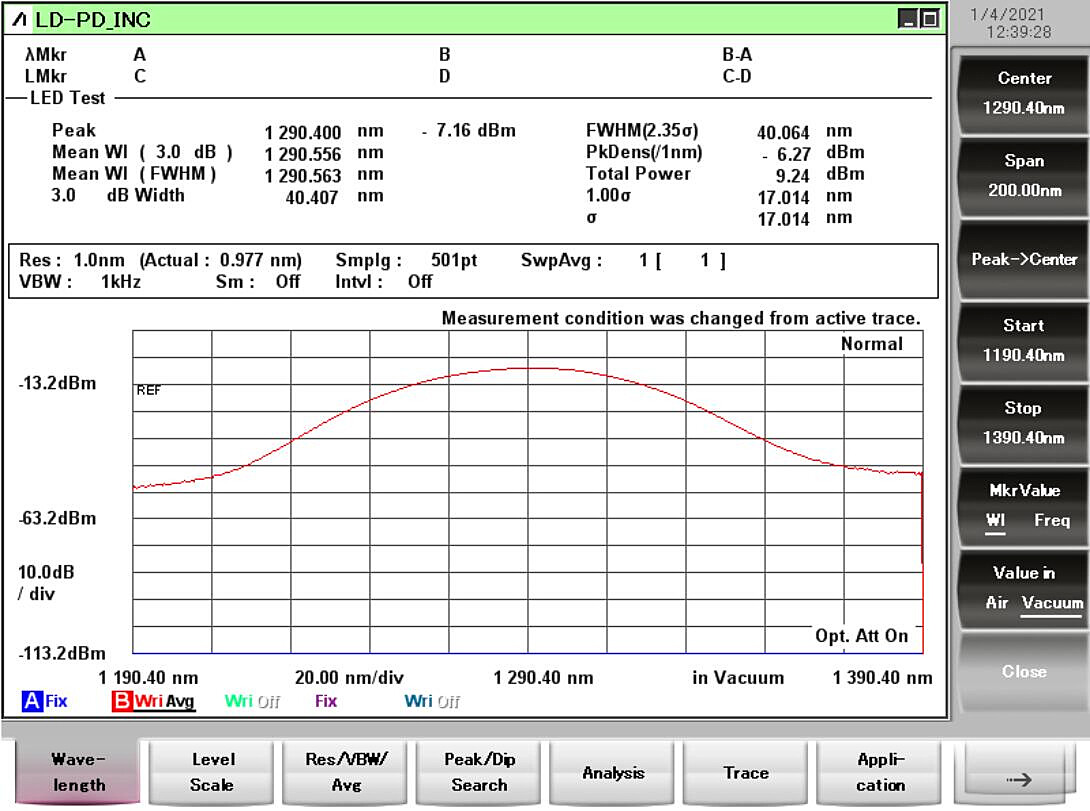Select the Stop 1390.40nm softkey
This screenshot has height=811, width=1090.
[x=1024, y=422]
